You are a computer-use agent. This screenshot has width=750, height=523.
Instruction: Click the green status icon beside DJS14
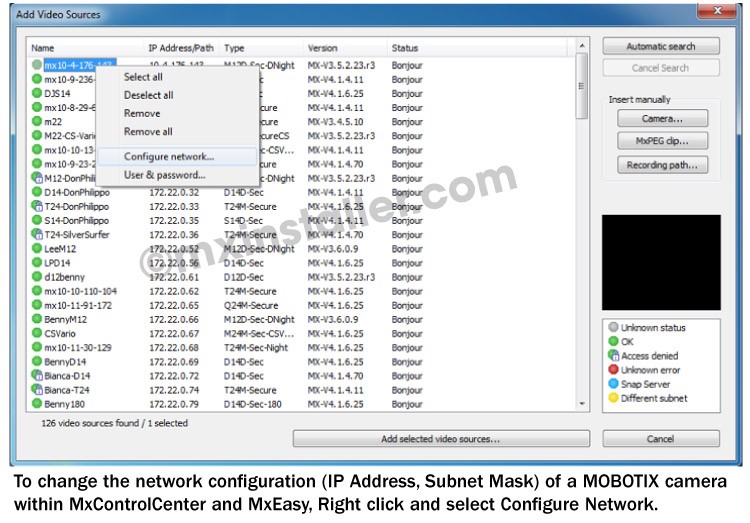click(x=37, y=93)
